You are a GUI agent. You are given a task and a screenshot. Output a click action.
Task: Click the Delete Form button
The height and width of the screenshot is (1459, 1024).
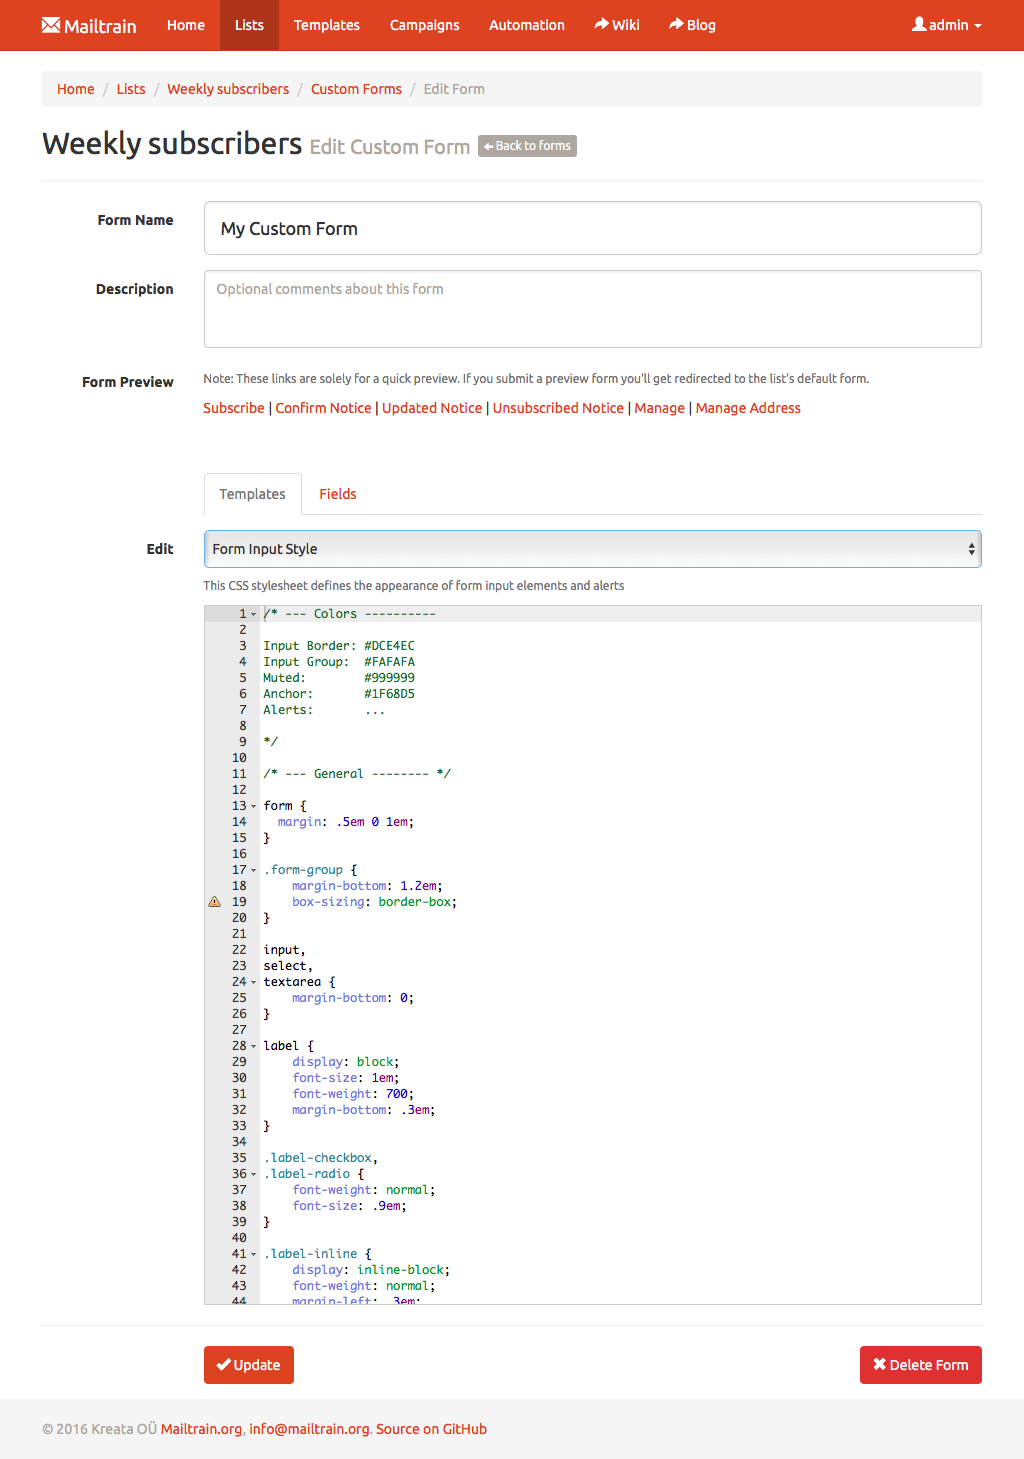click(x=920, y=1365)
